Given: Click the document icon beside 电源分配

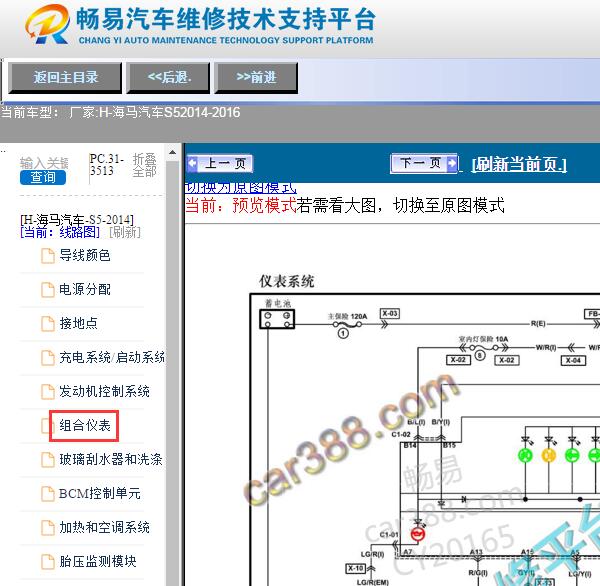Looking at the screenshot, I should pos(48,290).
